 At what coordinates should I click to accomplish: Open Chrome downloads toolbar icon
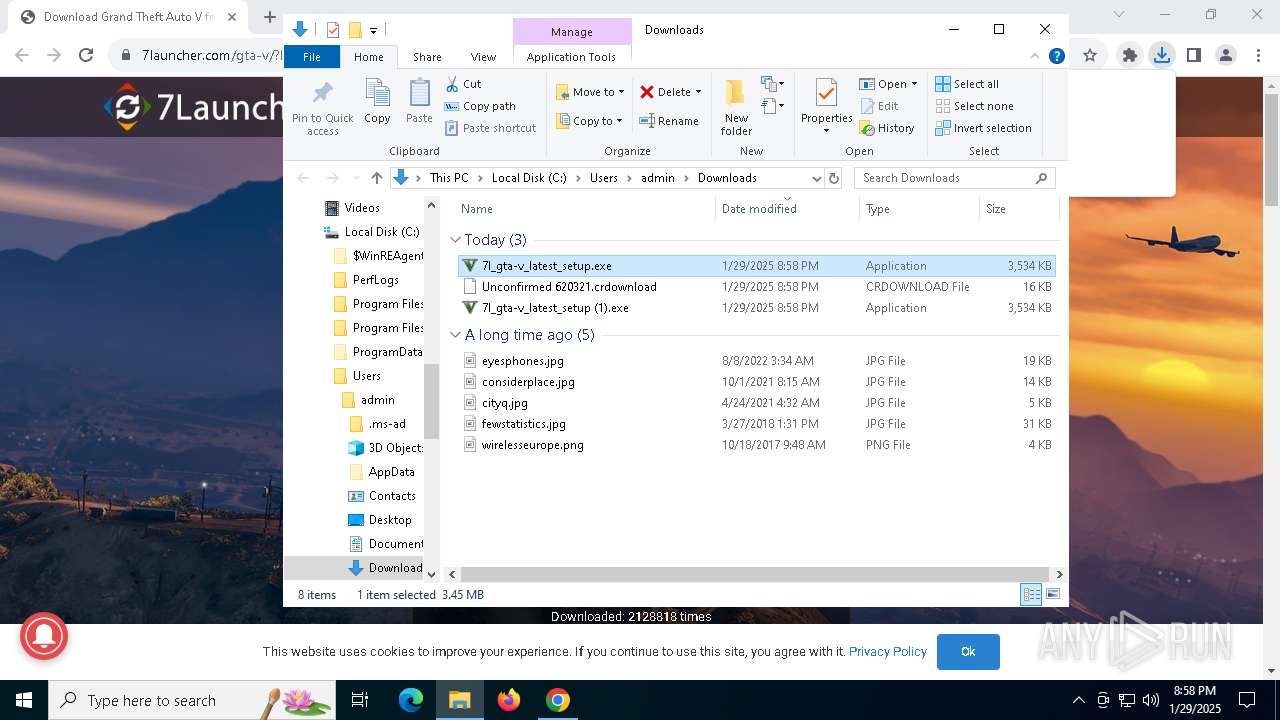(x=1161, y=56)
